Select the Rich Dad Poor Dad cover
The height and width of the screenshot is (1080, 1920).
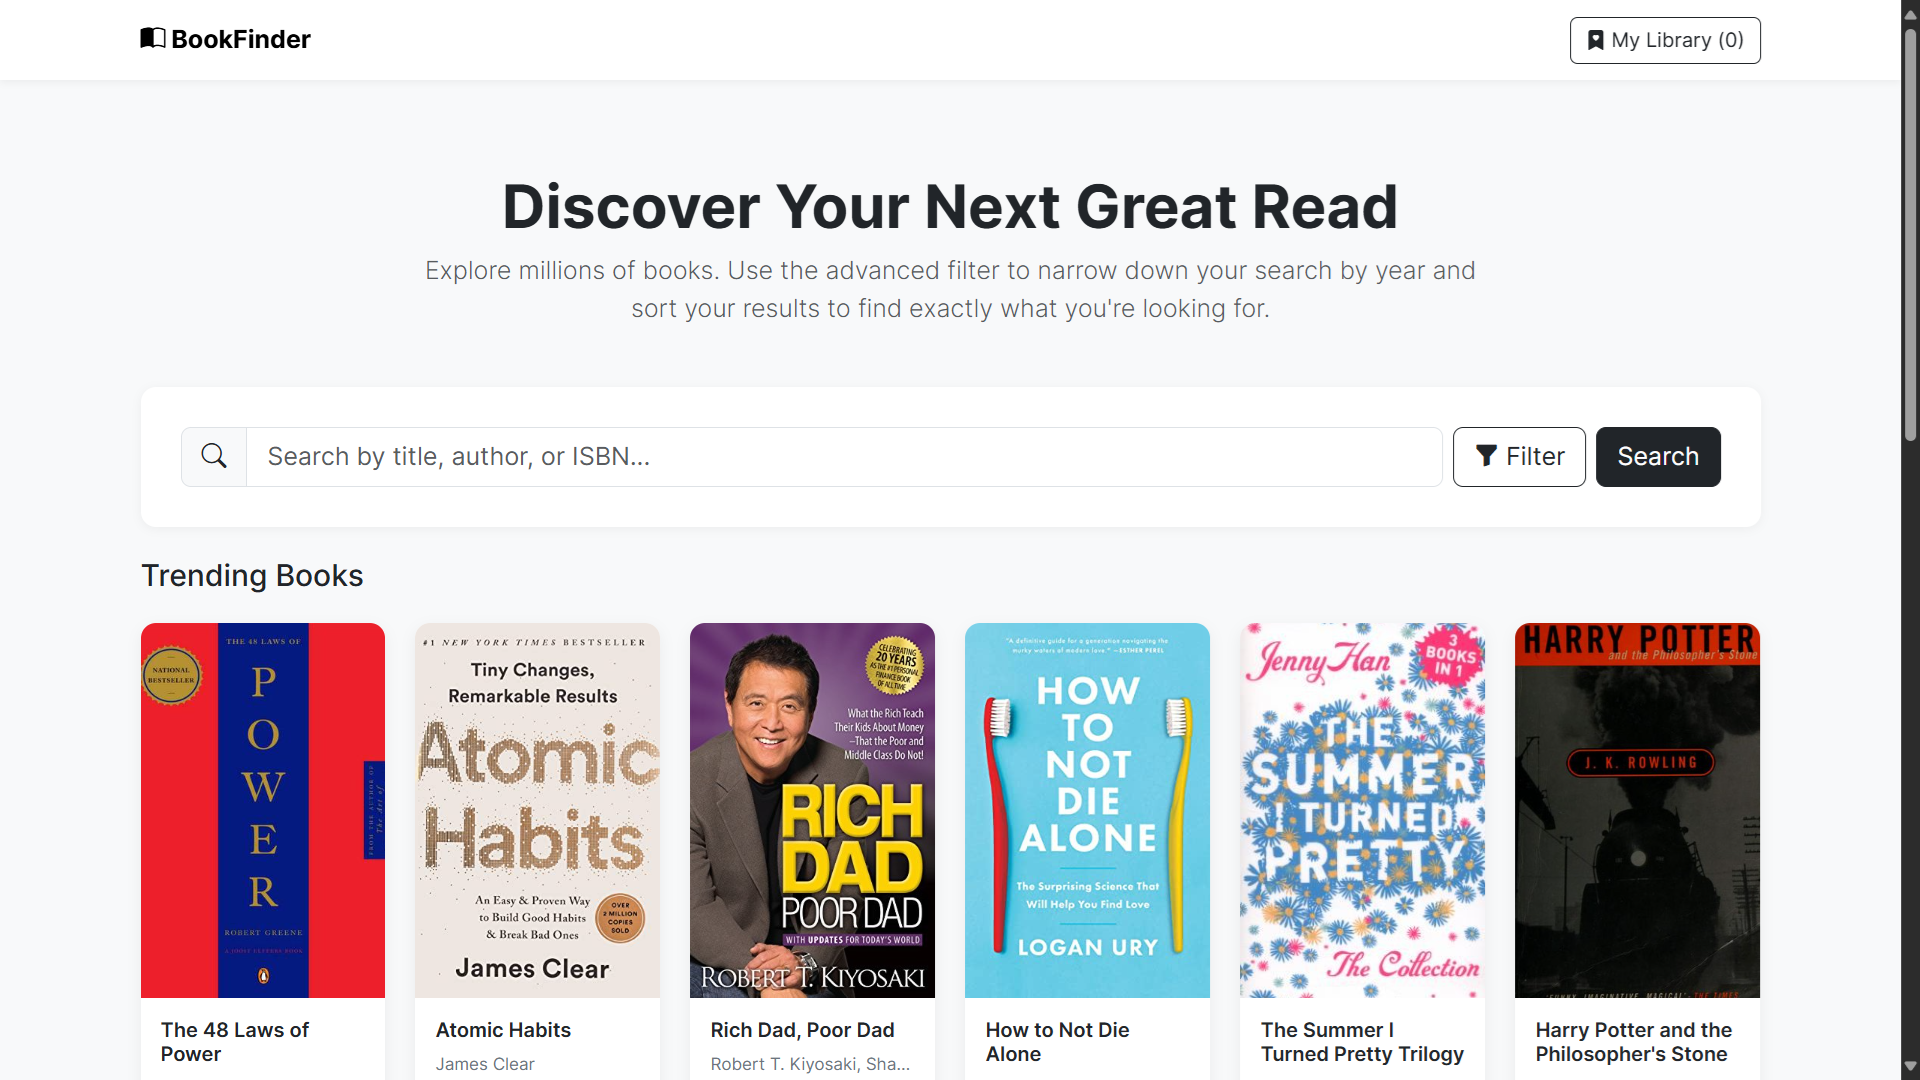812,810
